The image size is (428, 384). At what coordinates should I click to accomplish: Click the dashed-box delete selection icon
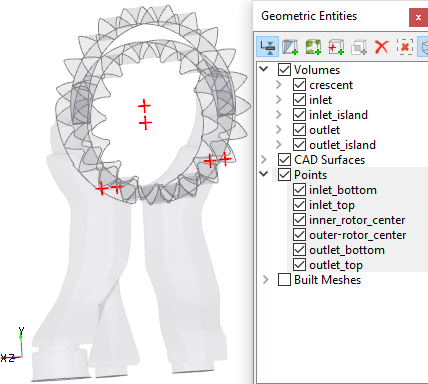pos(405,47)
